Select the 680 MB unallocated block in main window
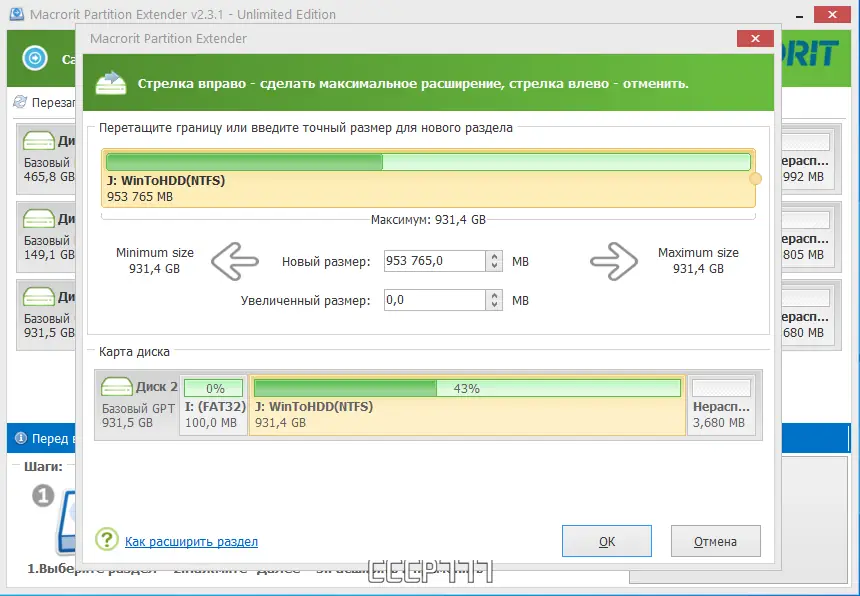860x596 pixels. coord(808,315)
